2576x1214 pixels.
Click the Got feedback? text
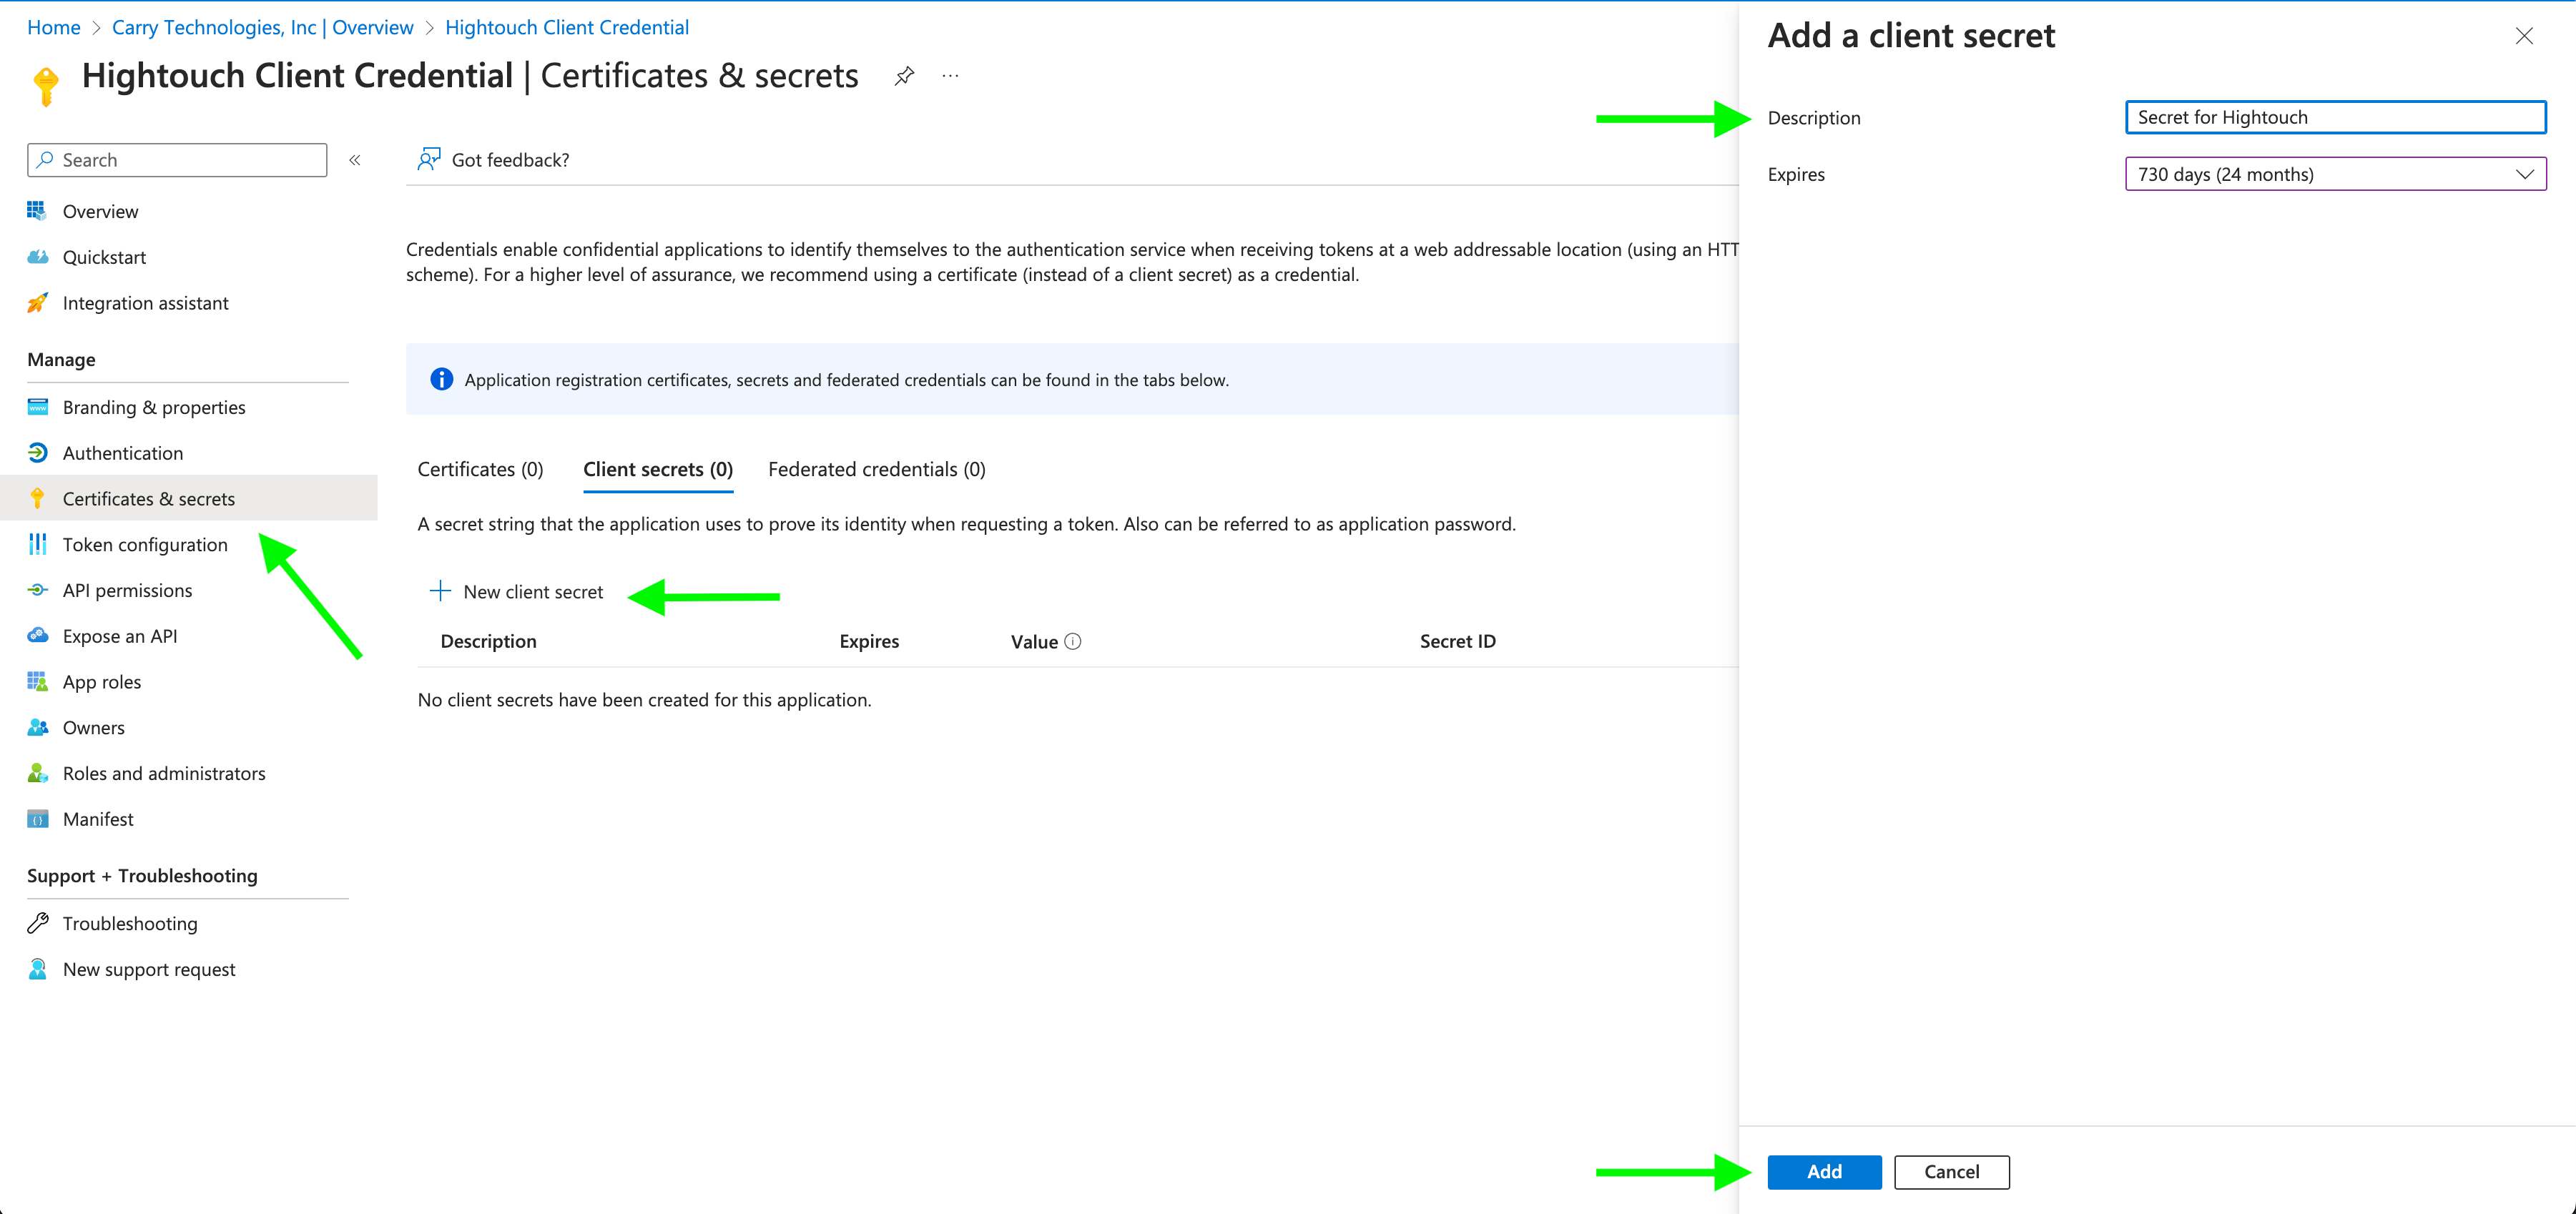[x=510, y=160]
